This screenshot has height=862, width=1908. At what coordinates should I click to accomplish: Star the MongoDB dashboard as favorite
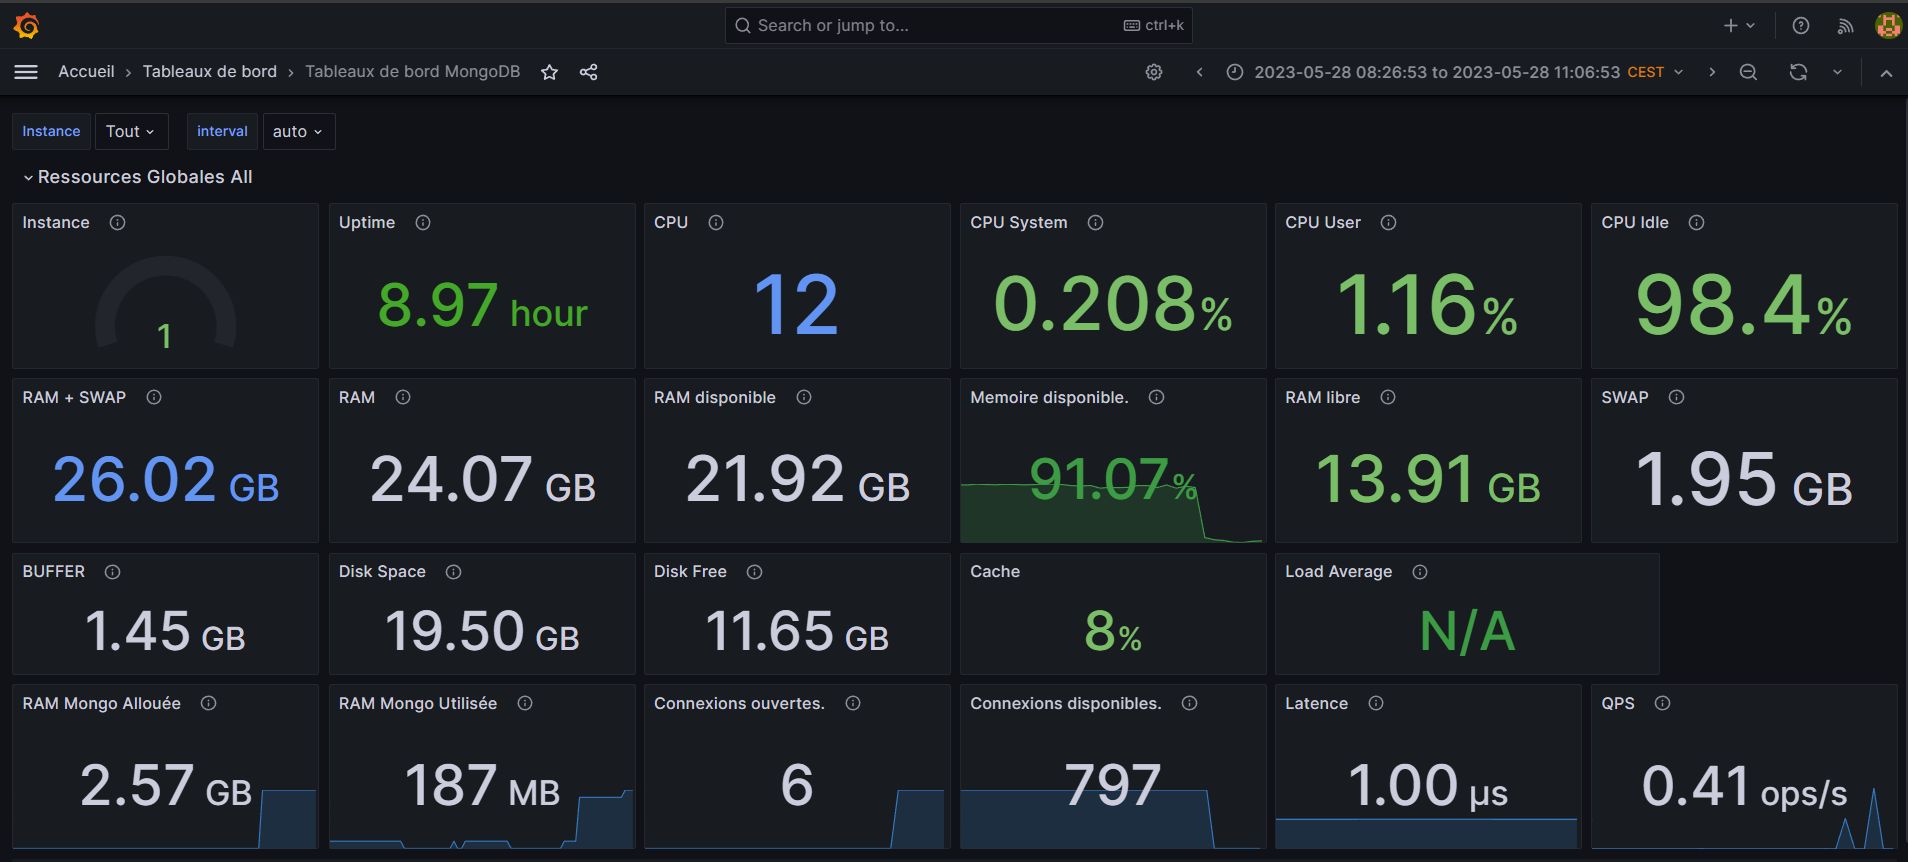click(549, 72)
